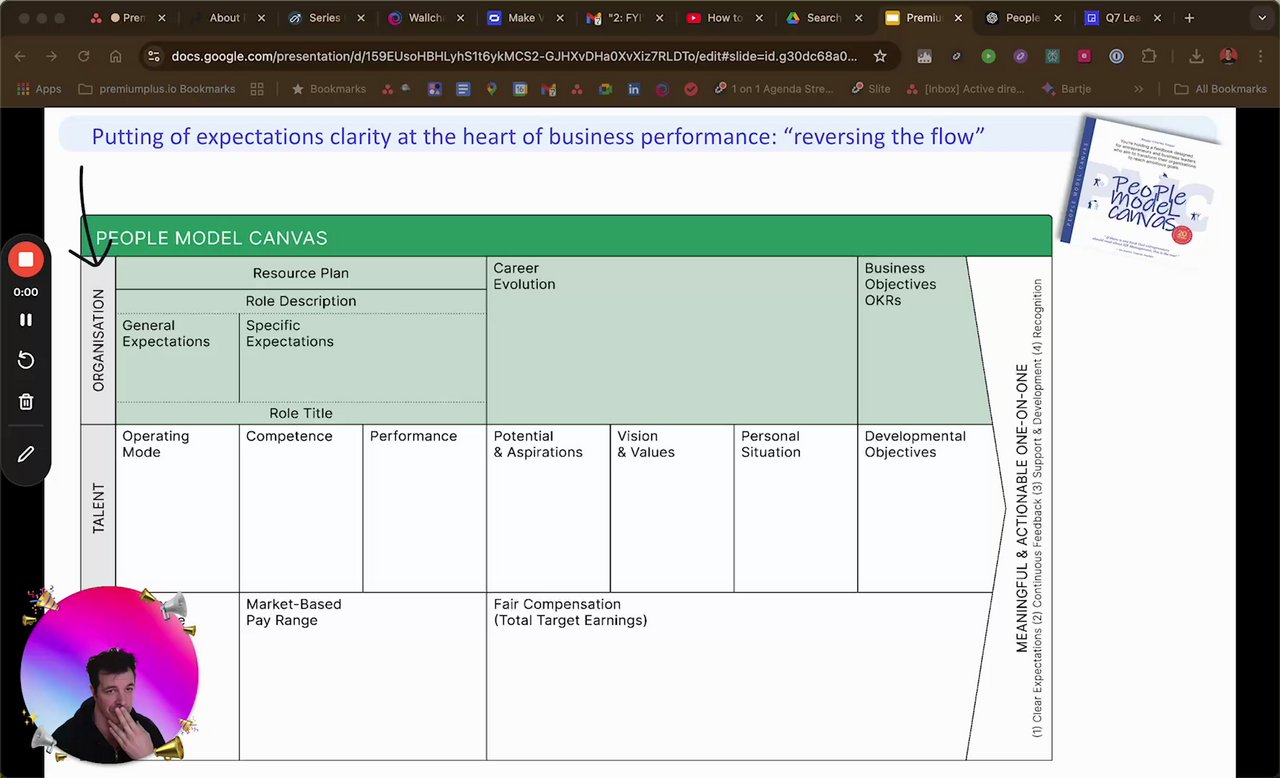The width and height of the screenshot is (1280, 778).
Task: Delete the recording with the trash icon
Action: click(26, 402)
